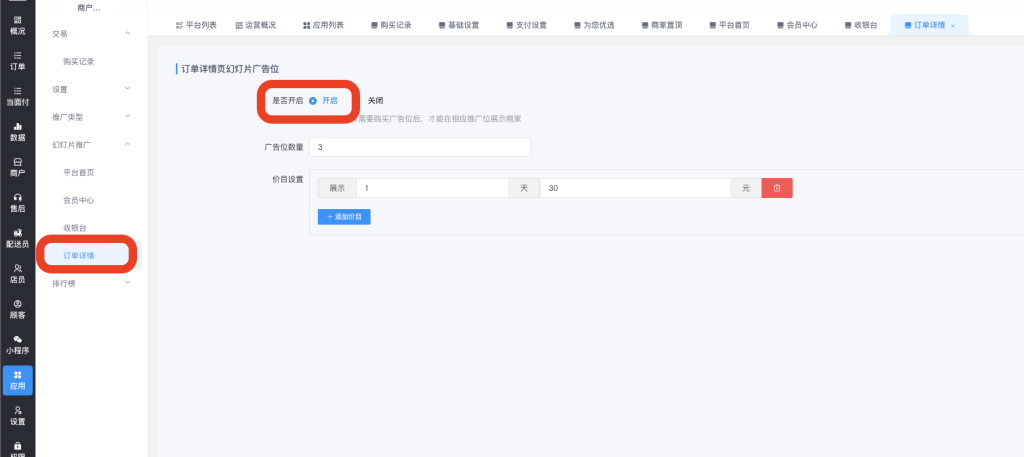Screen dimensions: 1024x457
Task: Close the 订单详情 tab
Action: point(953,25)
